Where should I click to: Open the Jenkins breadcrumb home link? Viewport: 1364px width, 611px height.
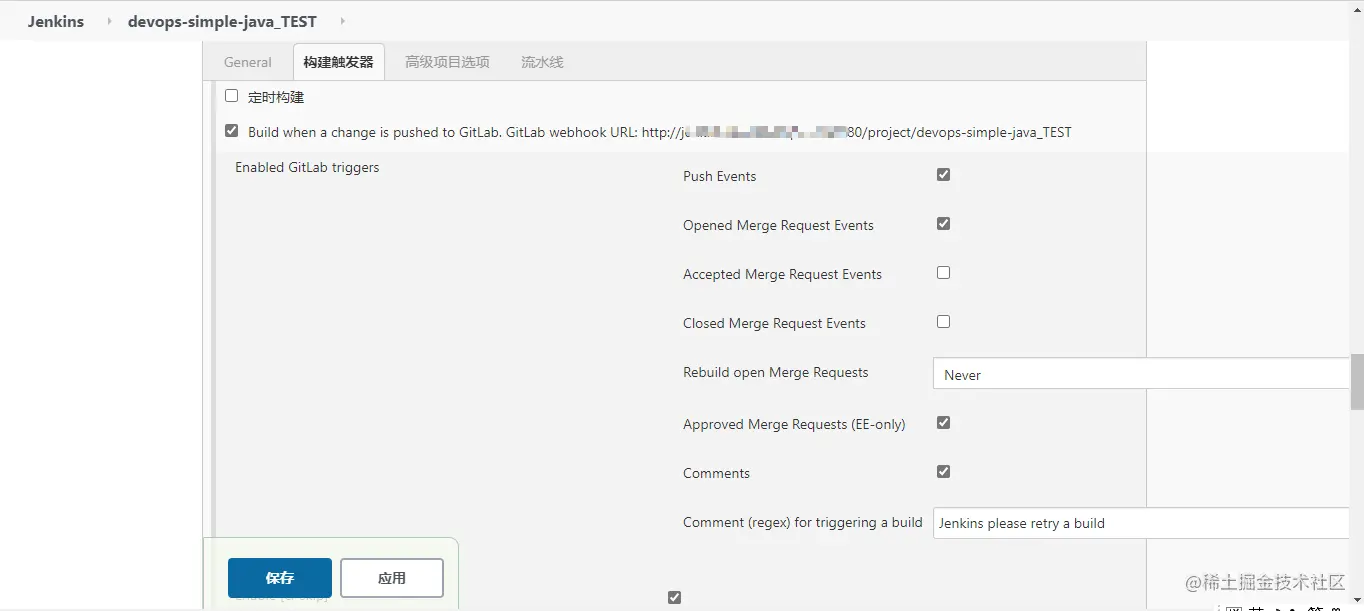56,21
